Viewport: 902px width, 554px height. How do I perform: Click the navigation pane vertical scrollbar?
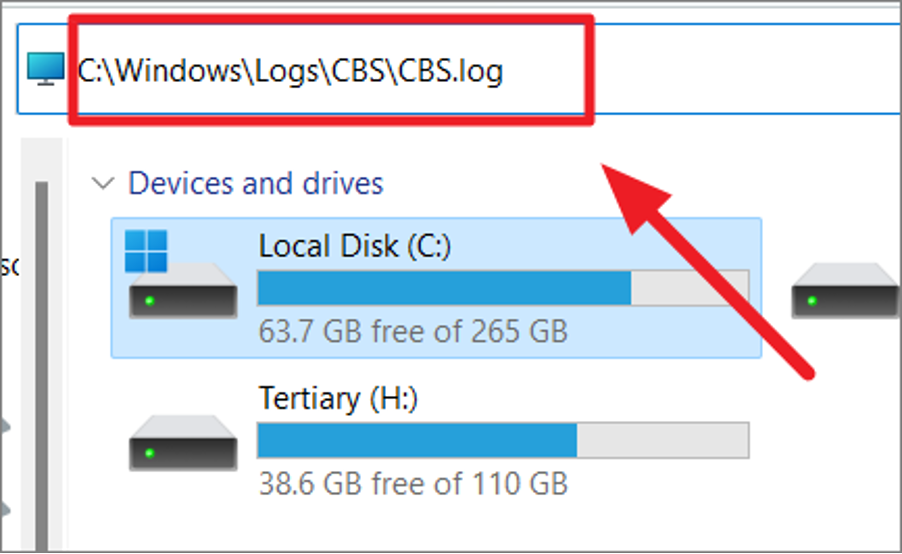pos(42,350)
